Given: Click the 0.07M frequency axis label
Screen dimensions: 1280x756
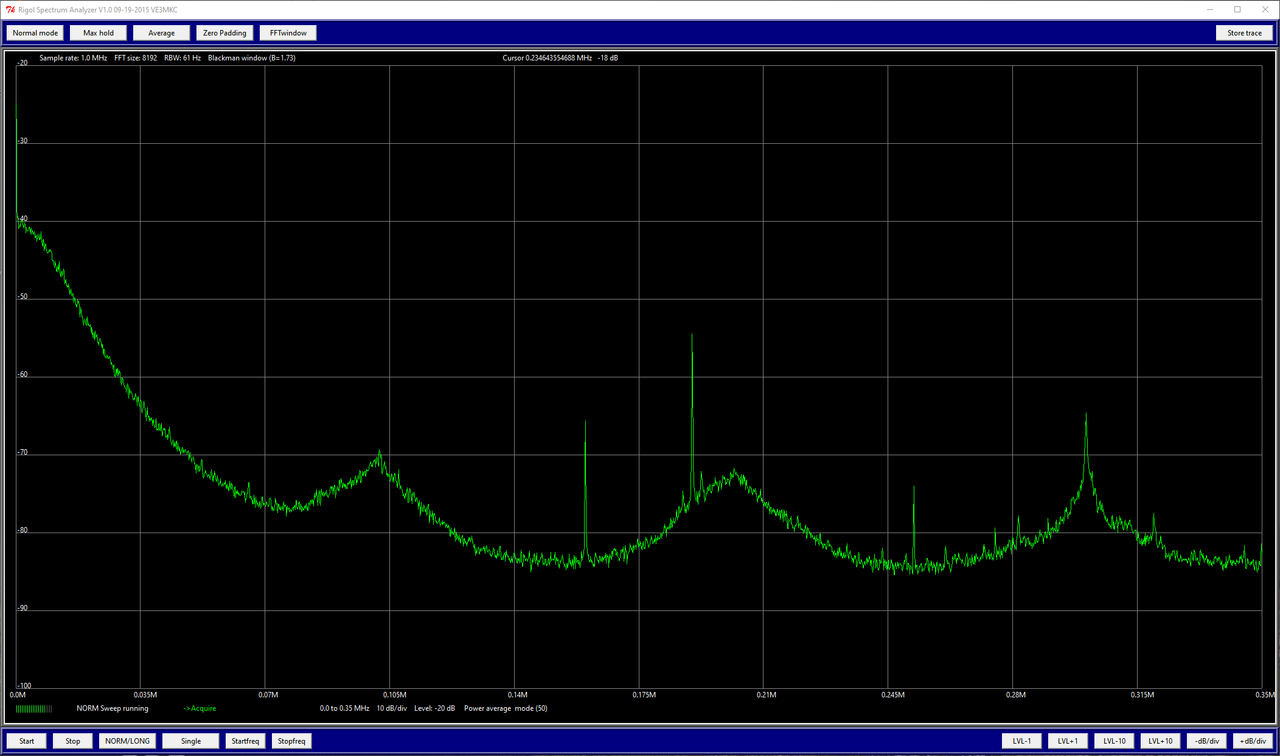Looking at the screenshot, I should tap(268, 694).
